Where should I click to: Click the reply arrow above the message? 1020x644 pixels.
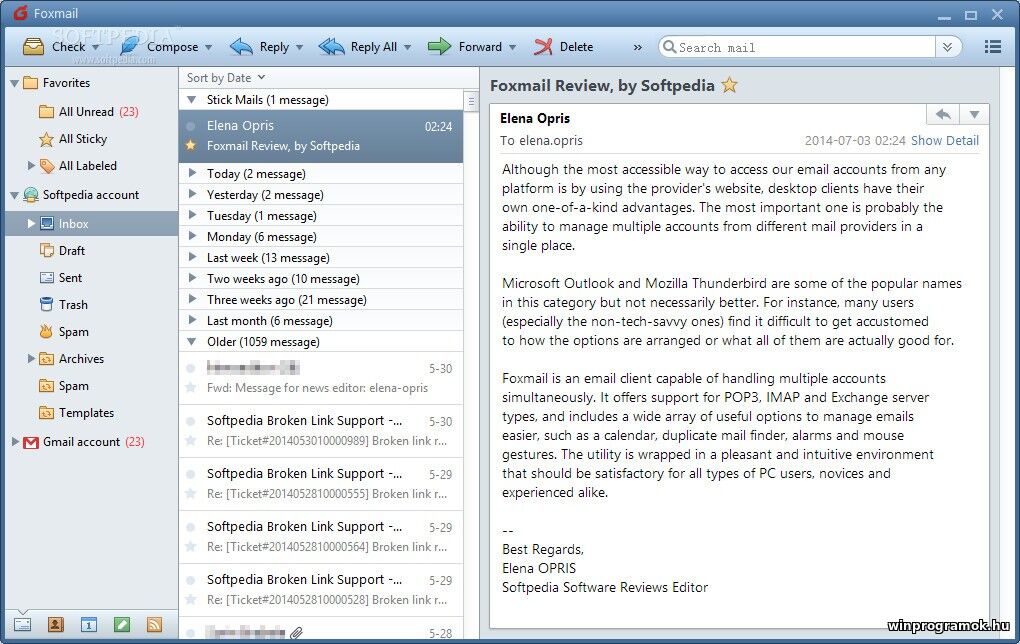pos(941,114)
